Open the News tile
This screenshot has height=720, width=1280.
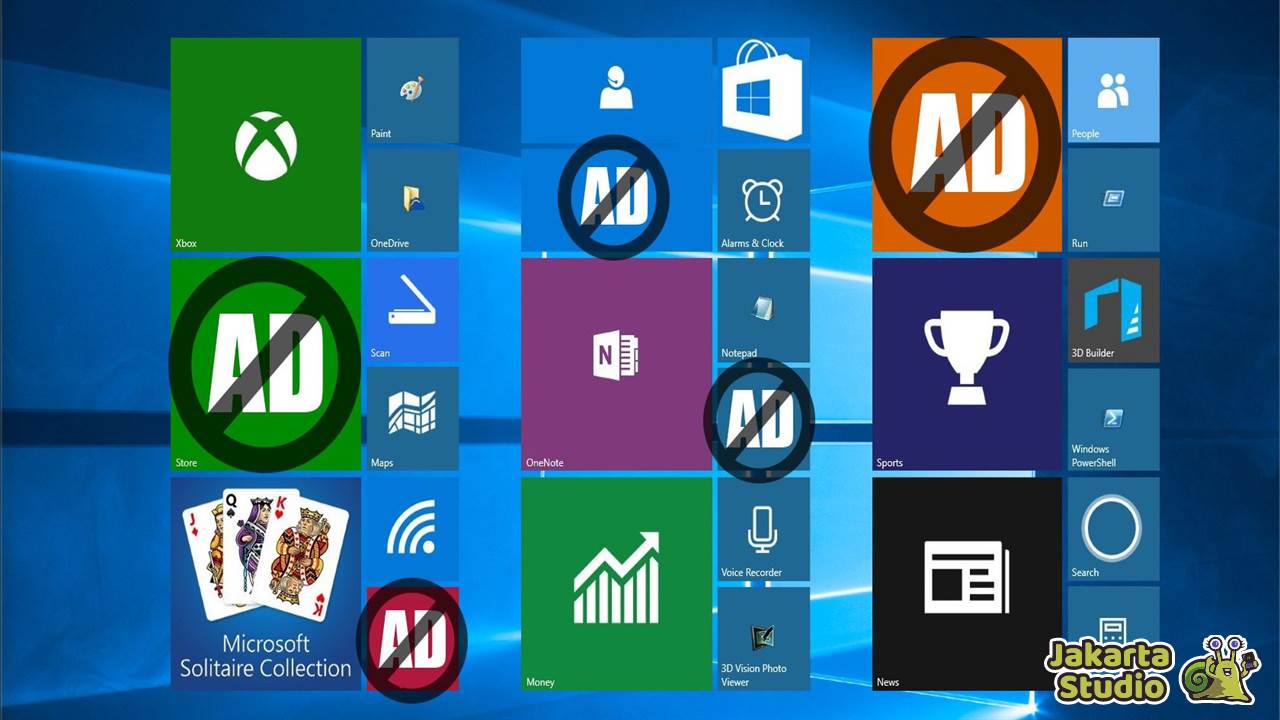[x=967, y=583]
